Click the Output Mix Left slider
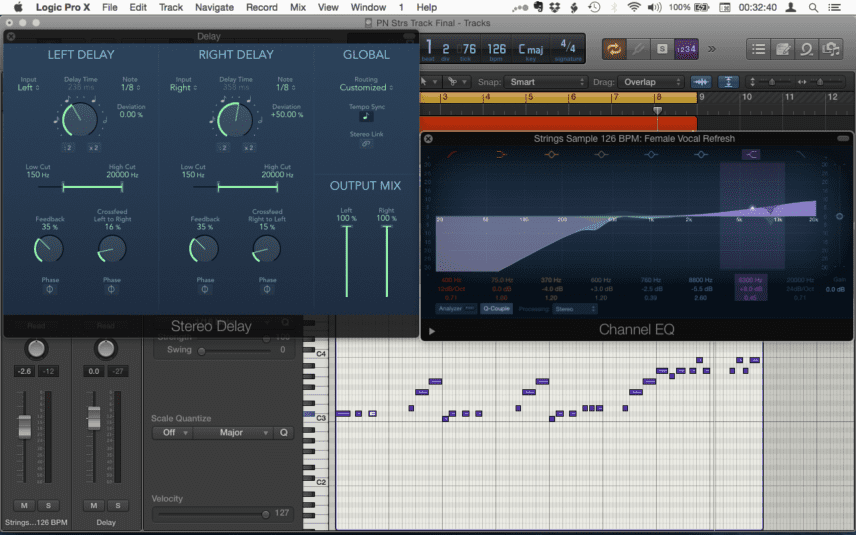 coord(346,261)
